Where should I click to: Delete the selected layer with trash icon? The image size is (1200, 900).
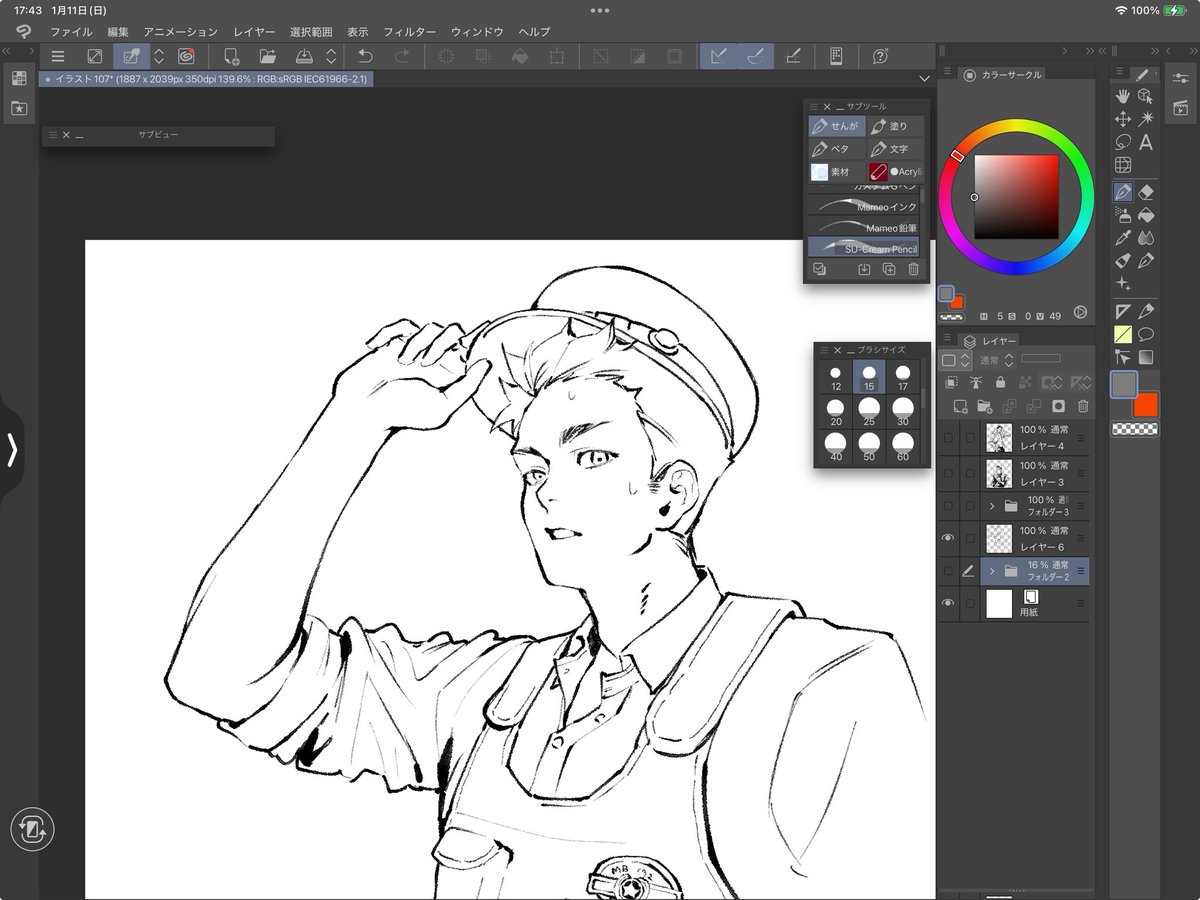click(x=1082, y=406)
